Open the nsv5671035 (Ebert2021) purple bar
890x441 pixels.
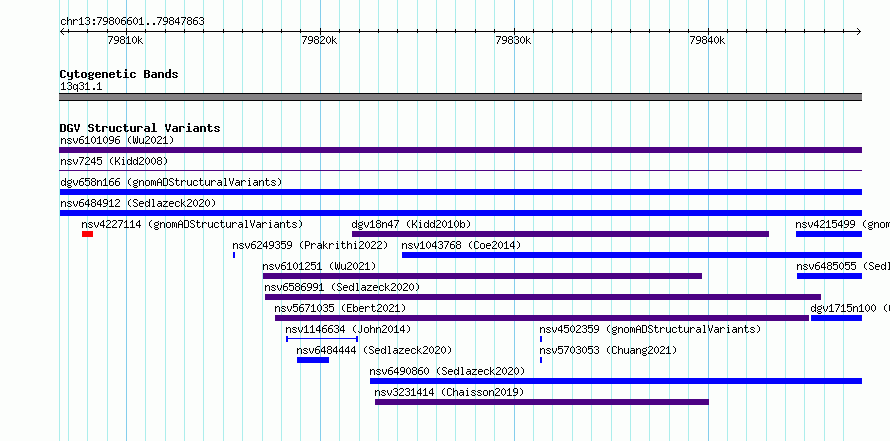point(542,318)
